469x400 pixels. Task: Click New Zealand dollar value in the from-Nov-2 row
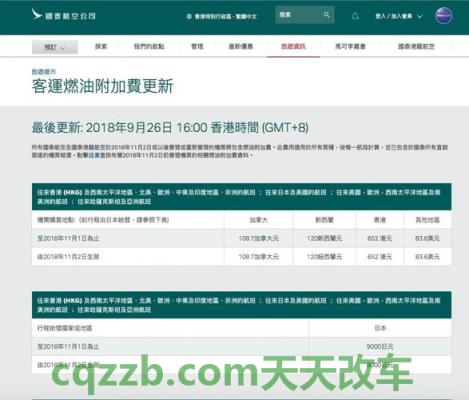coord(324,257)
